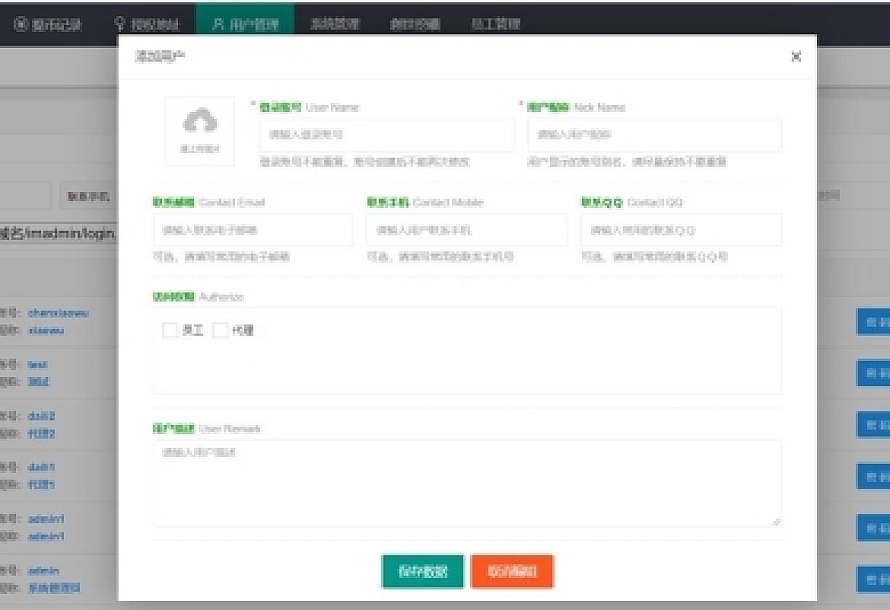Close the add user dialog
This screenshot has height=610, width=890.
(796, 57)
